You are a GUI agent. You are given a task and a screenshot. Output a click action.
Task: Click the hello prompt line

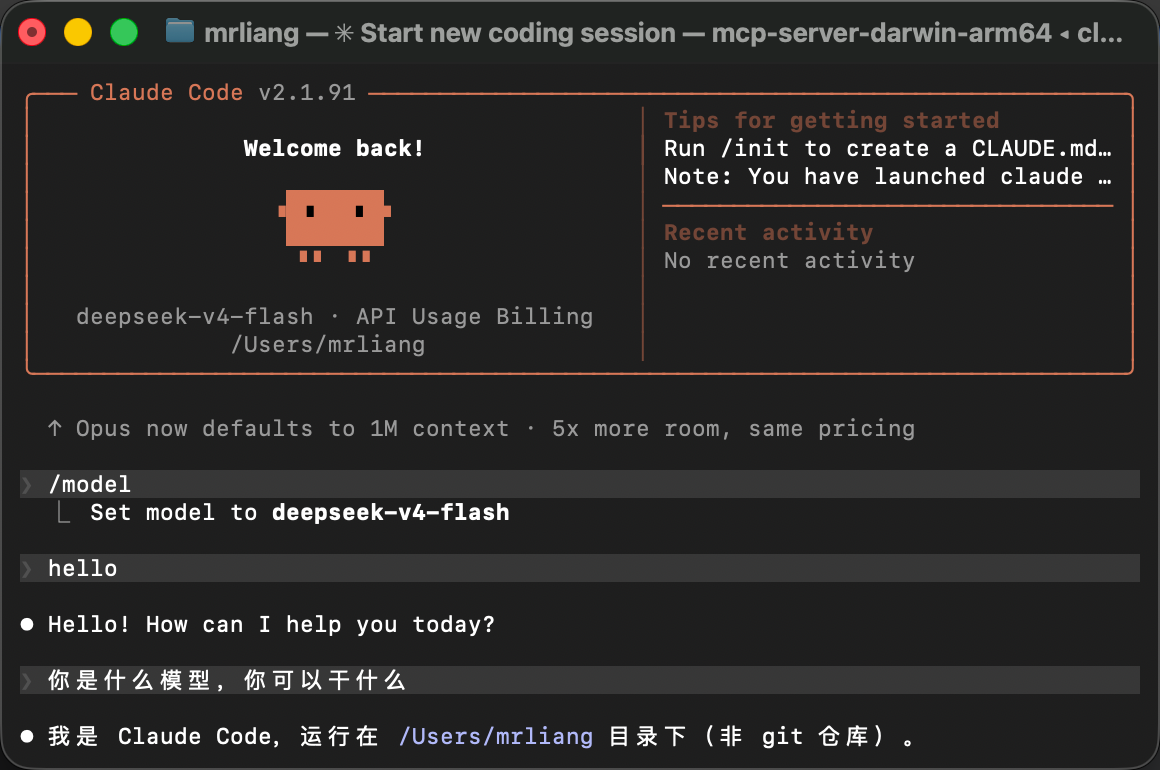(x=580, y=569)
